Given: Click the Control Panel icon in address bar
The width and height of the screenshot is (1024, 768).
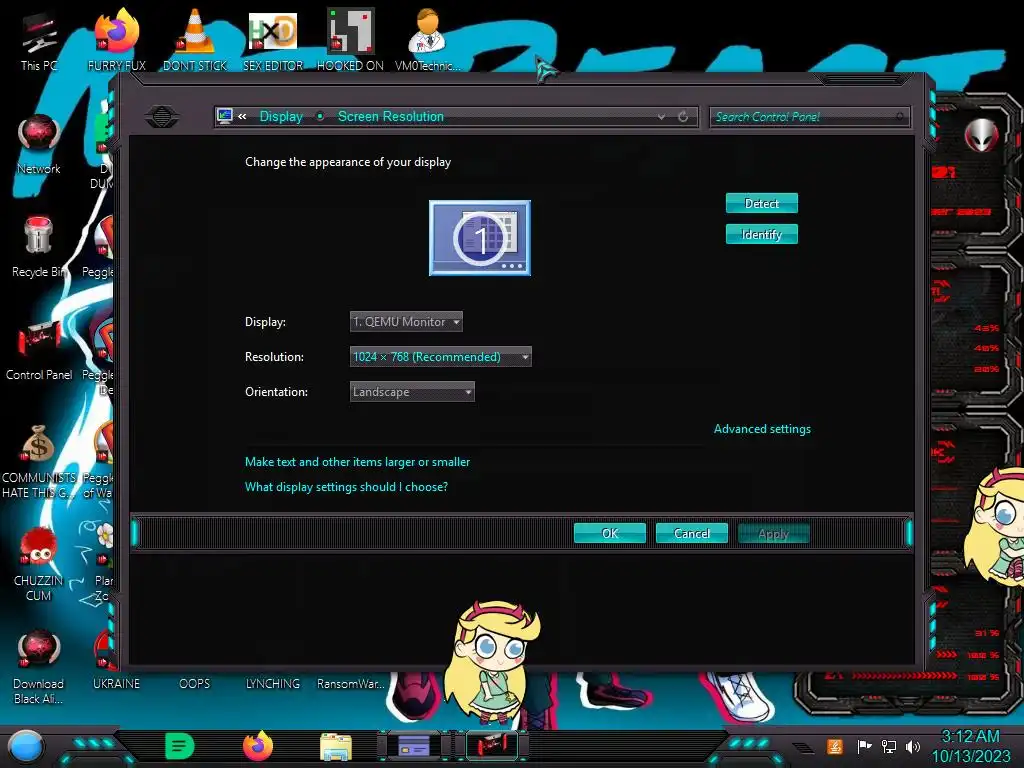Looking at the screenshot, I should (225, 116).
